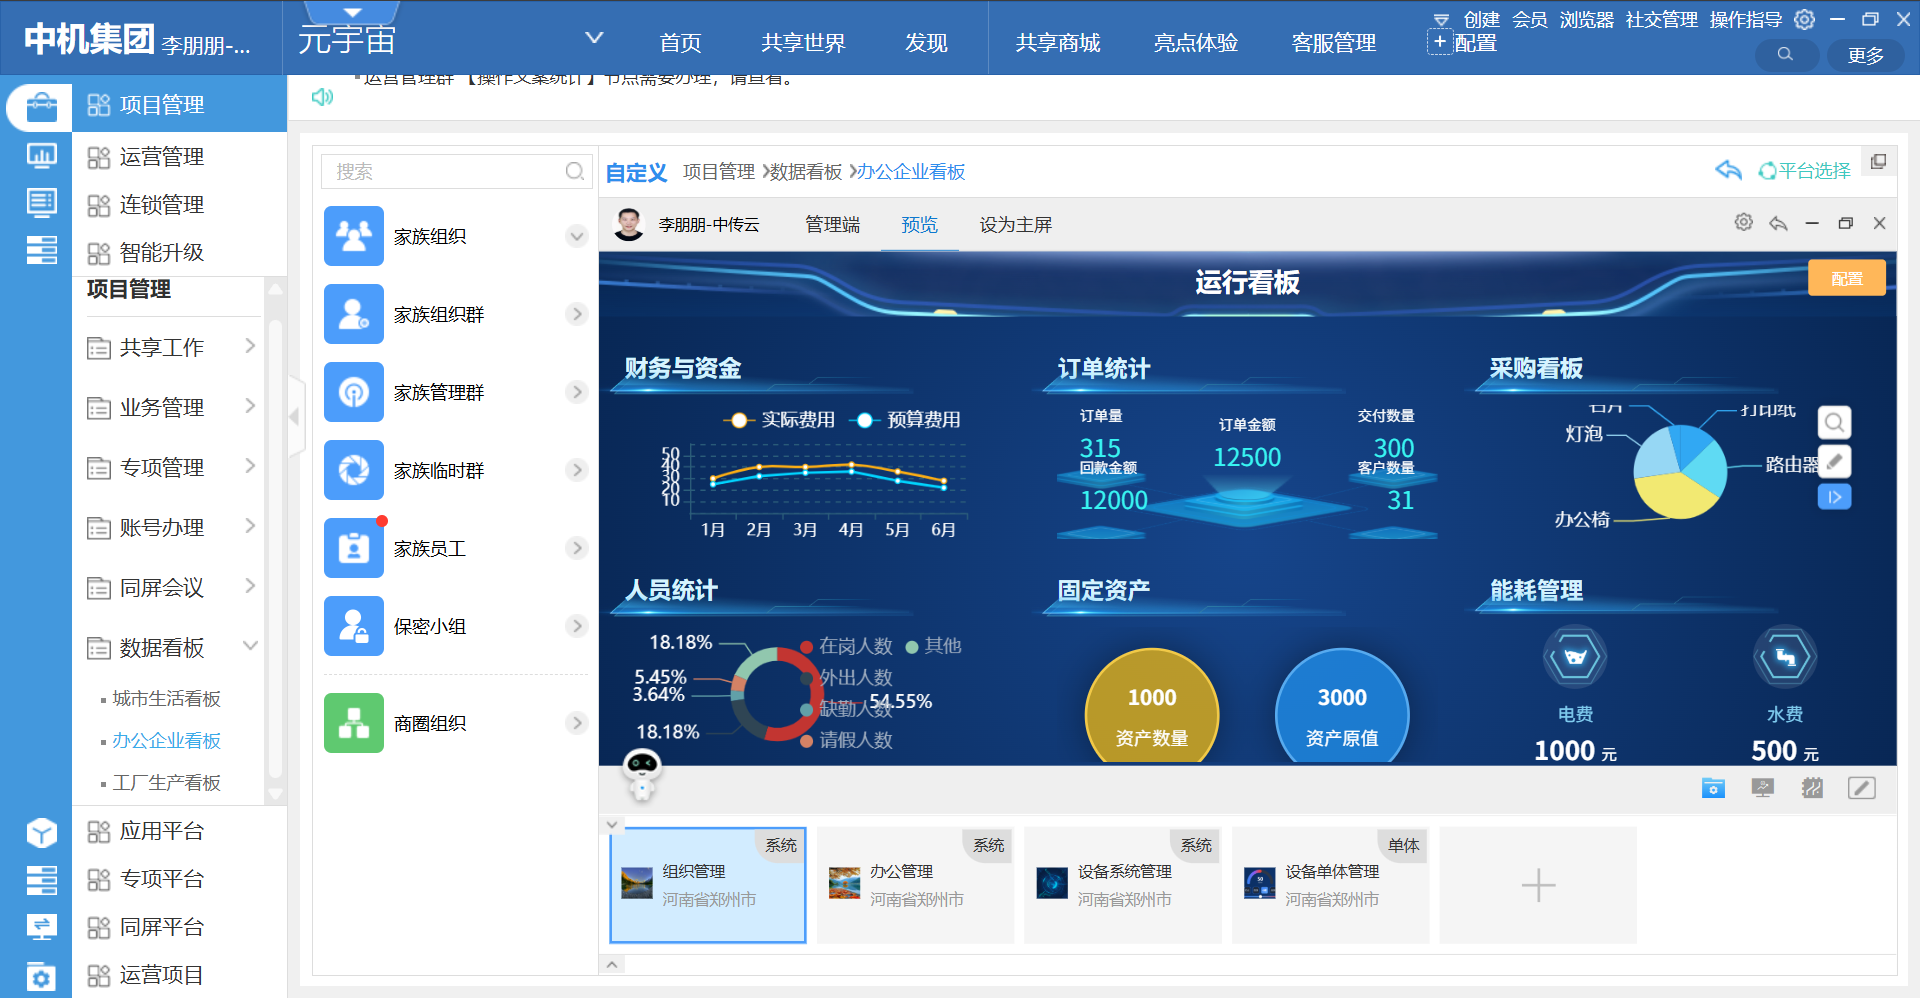Click the settings gear beside 操作指导

click(x=1804, y=19)
